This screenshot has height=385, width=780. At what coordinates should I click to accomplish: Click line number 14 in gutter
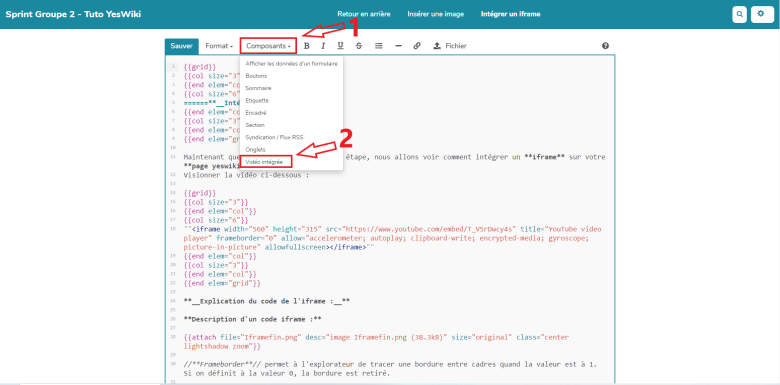pyautogui.click(x=172, y=192)
